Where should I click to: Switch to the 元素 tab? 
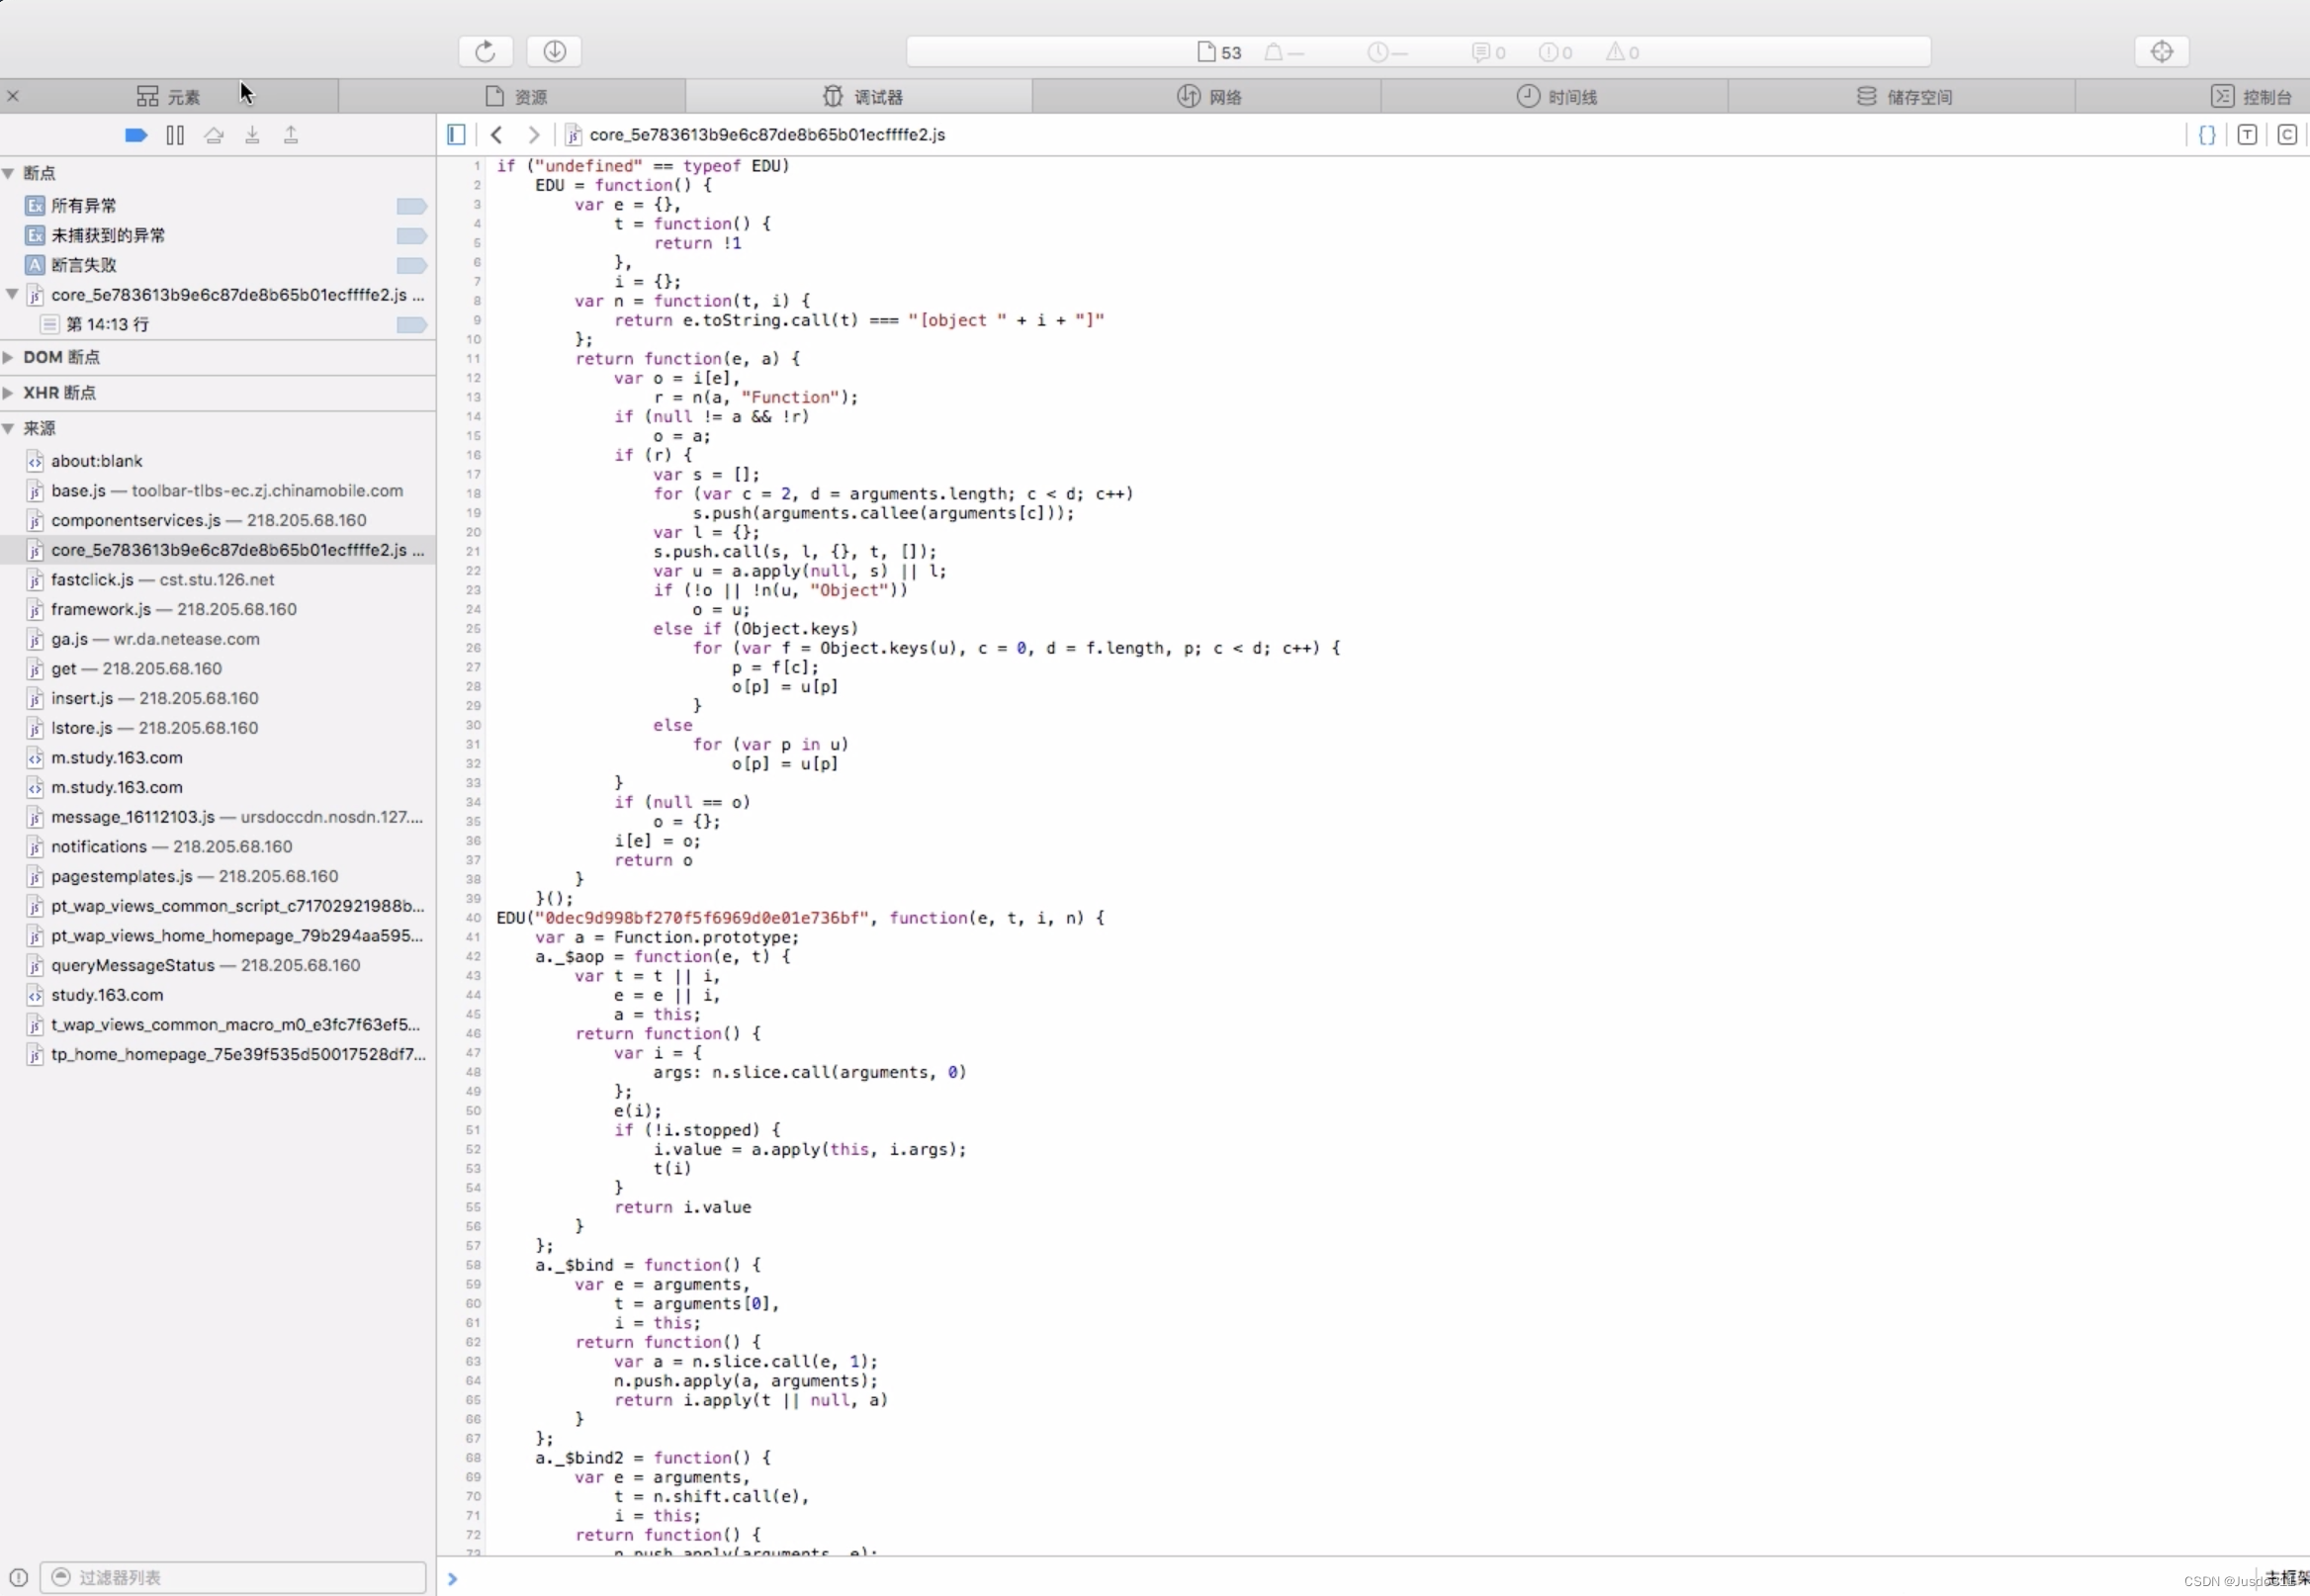click(x=169, y=96)
